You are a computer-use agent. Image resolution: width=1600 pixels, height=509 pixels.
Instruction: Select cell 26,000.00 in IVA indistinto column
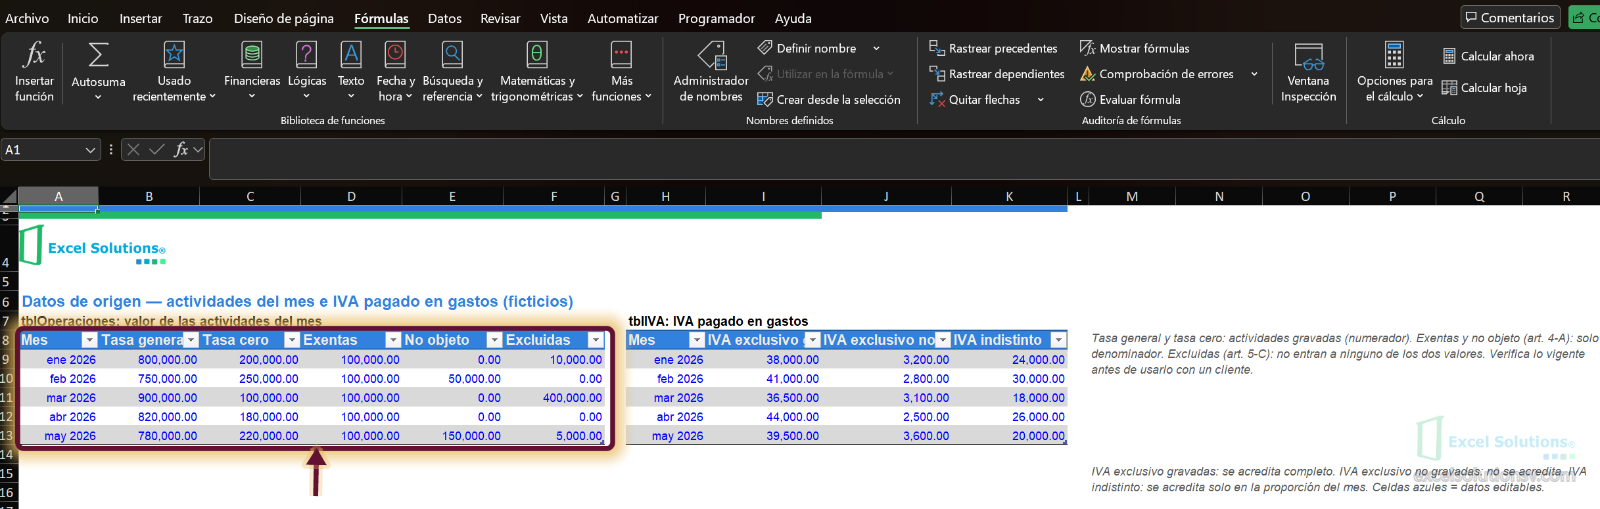pyautogui.click(x=1010, y=417)
